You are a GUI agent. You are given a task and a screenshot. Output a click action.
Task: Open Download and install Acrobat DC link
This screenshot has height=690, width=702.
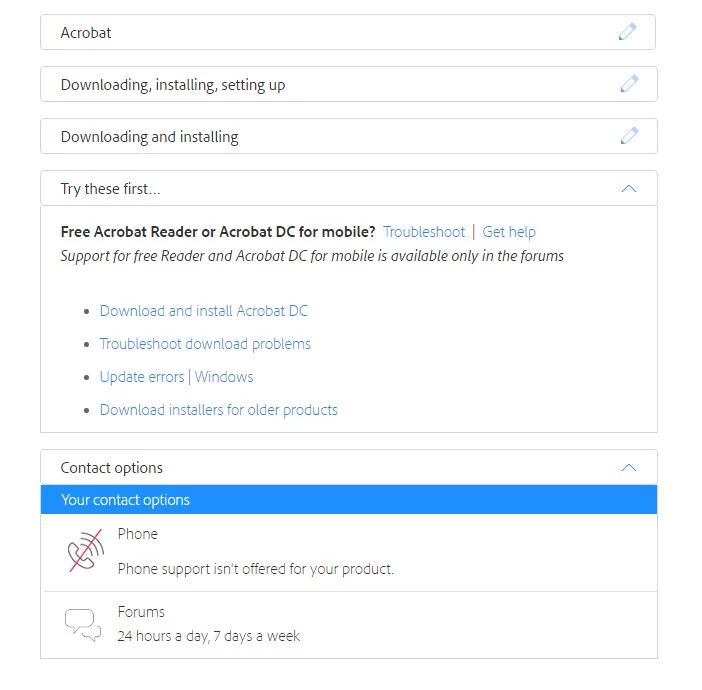coord(204,311)
